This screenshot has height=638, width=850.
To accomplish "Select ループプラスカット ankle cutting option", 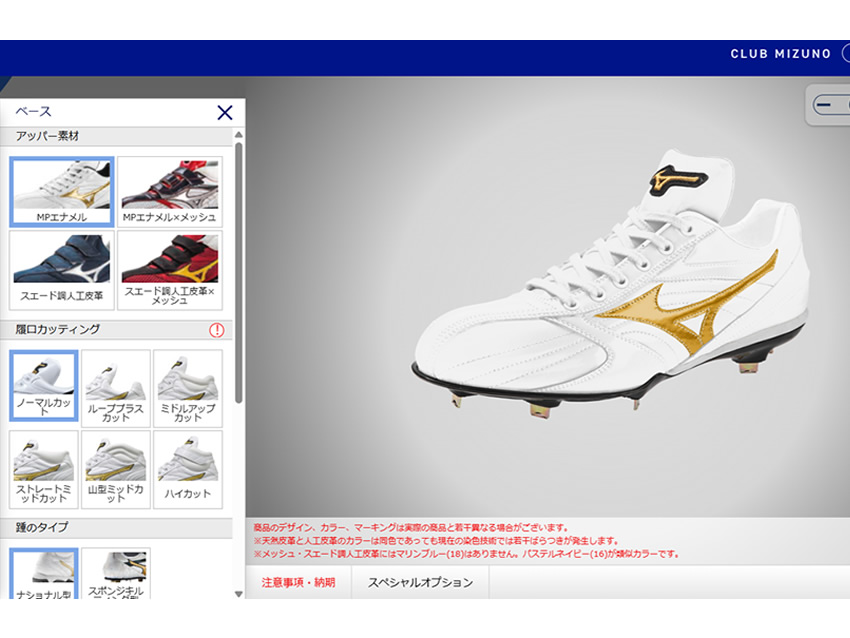I will [115, 388].
